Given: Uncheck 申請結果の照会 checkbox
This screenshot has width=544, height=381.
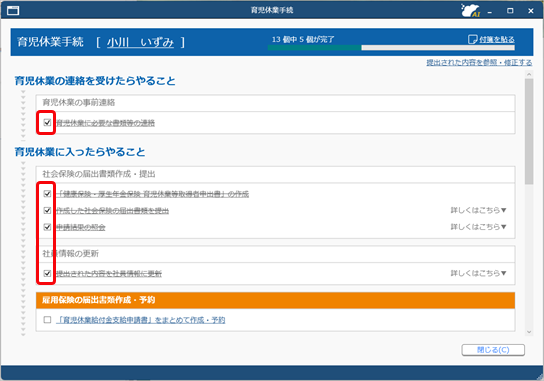Looking at the screenshot, I should pos(47,227).
